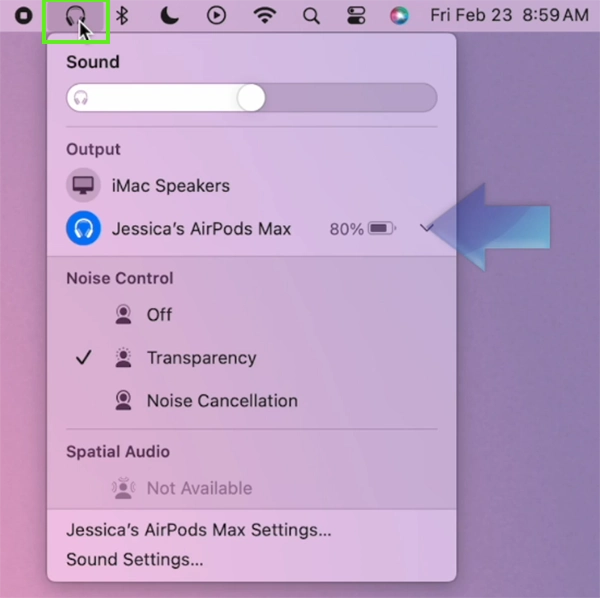
Task: Select Jessica's AirPods Max output
Action: (x=252, y=228)
